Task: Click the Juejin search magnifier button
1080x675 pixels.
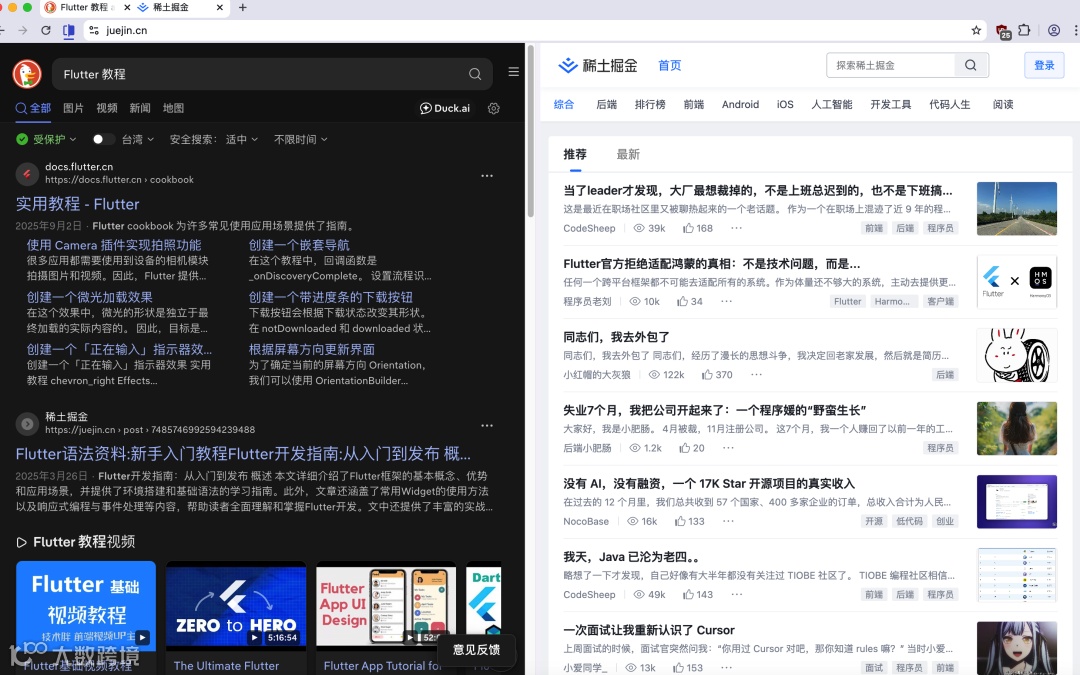Action: [971, 65]
